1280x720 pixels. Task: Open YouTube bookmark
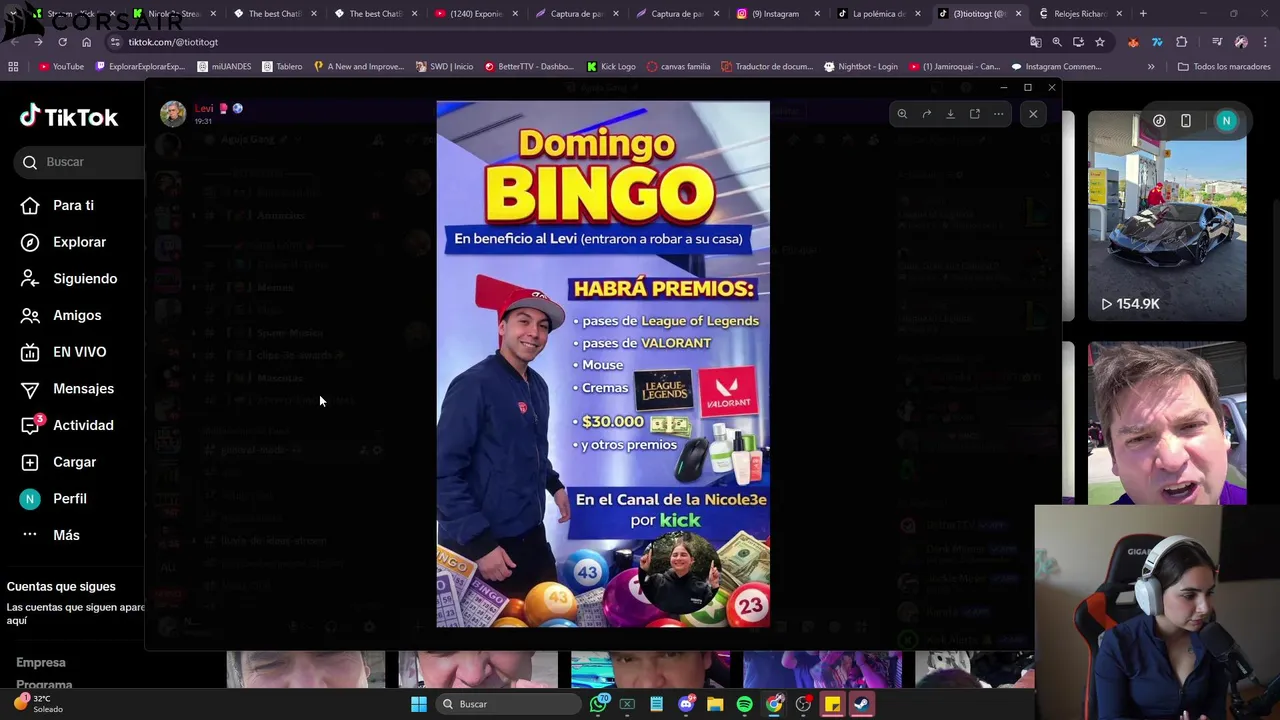(61, 67)
